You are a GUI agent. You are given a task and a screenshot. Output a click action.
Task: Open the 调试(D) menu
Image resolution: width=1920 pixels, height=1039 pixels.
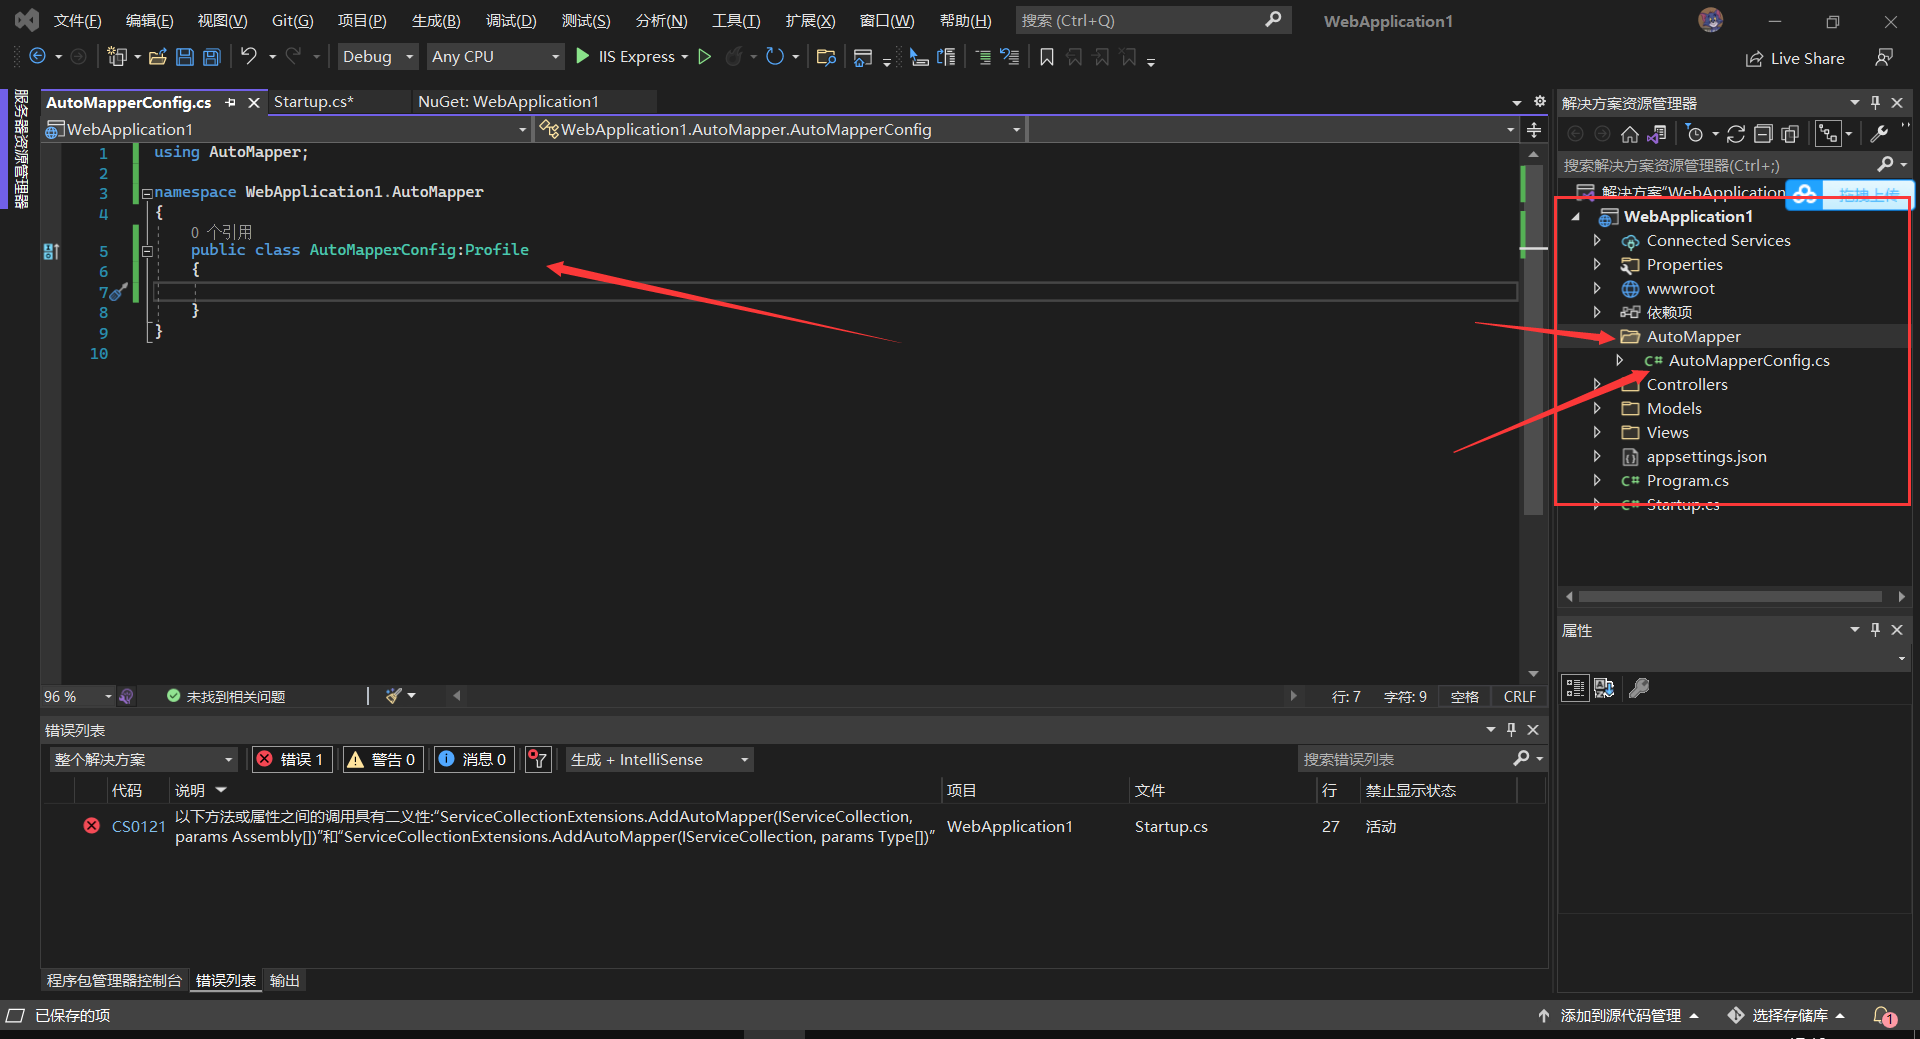coord(511,21)
